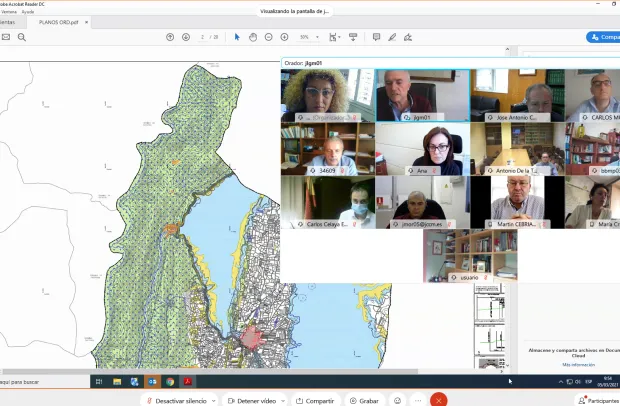Click the zoom in plus icon
Viewport: 620px width, 406px height.
pos(286,37)
